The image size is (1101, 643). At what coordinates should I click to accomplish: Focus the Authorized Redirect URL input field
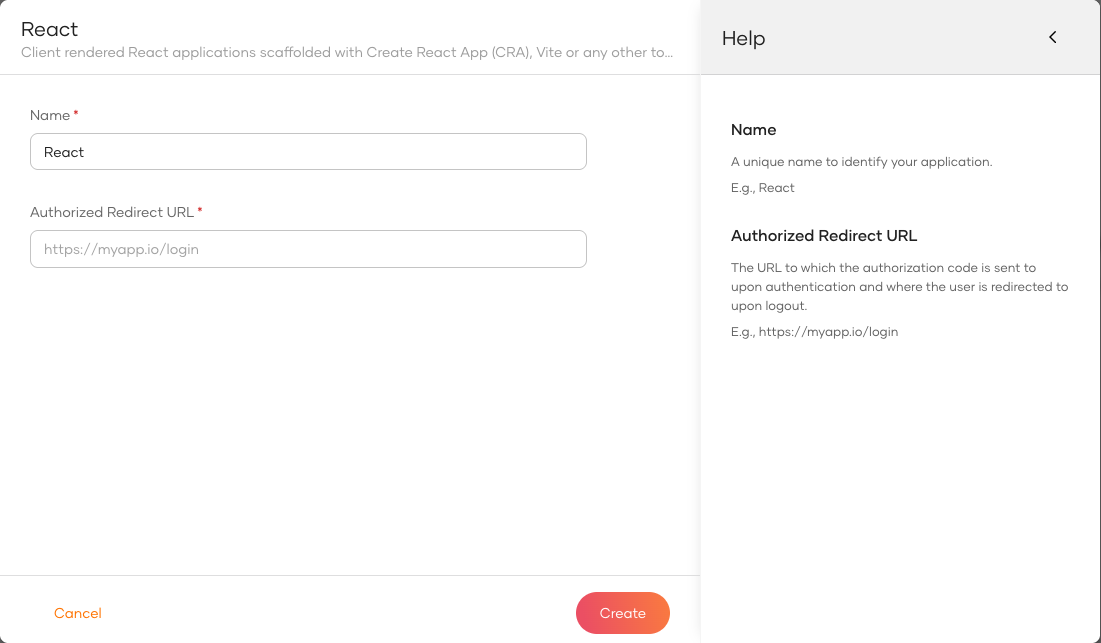coord(308,248)
